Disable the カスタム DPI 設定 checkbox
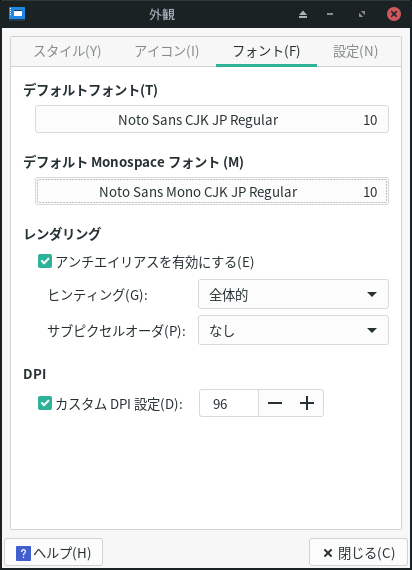The height and width of the screenshot is (570, 412). (x=45, y=404)
